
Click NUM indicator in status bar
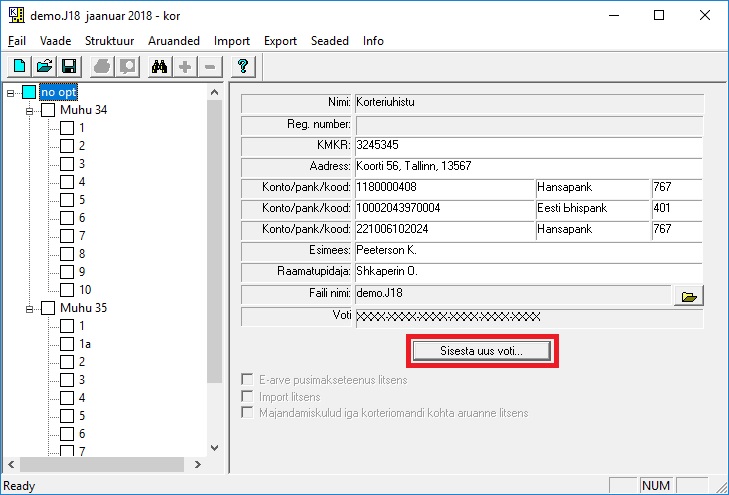656,486
